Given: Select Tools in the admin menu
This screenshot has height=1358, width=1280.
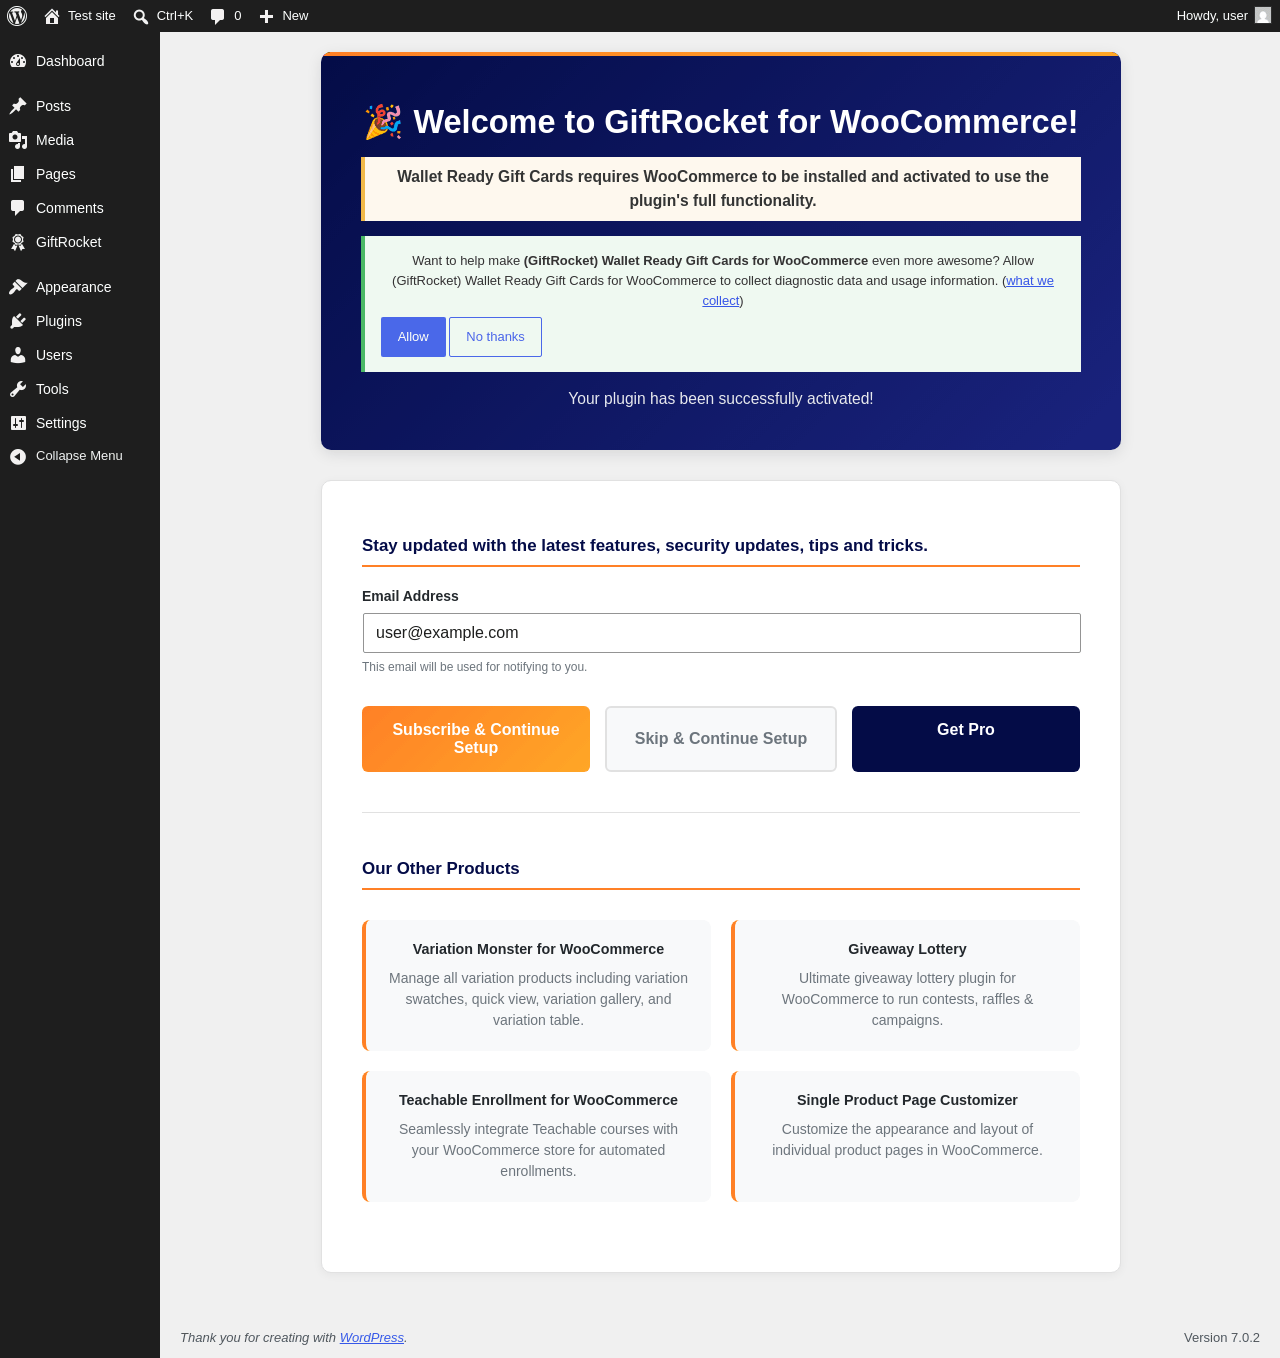Looking at the screenshot, I should pyautogui.click(x=80, y=389).
